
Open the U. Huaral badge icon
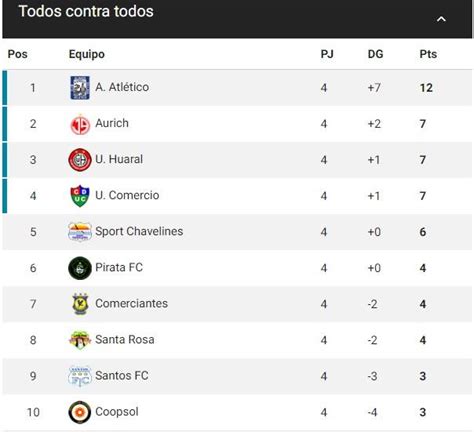80,160
